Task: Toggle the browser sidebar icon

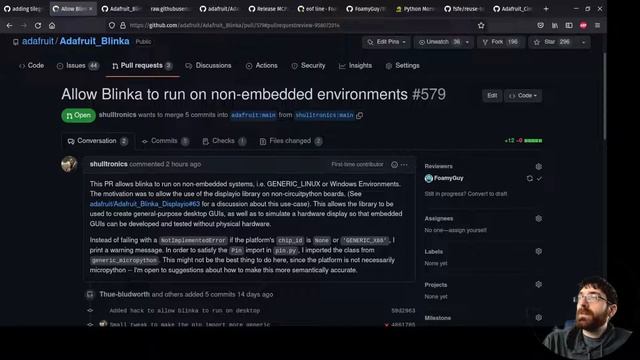Action: pyautogui.click(x=569, y=25)
